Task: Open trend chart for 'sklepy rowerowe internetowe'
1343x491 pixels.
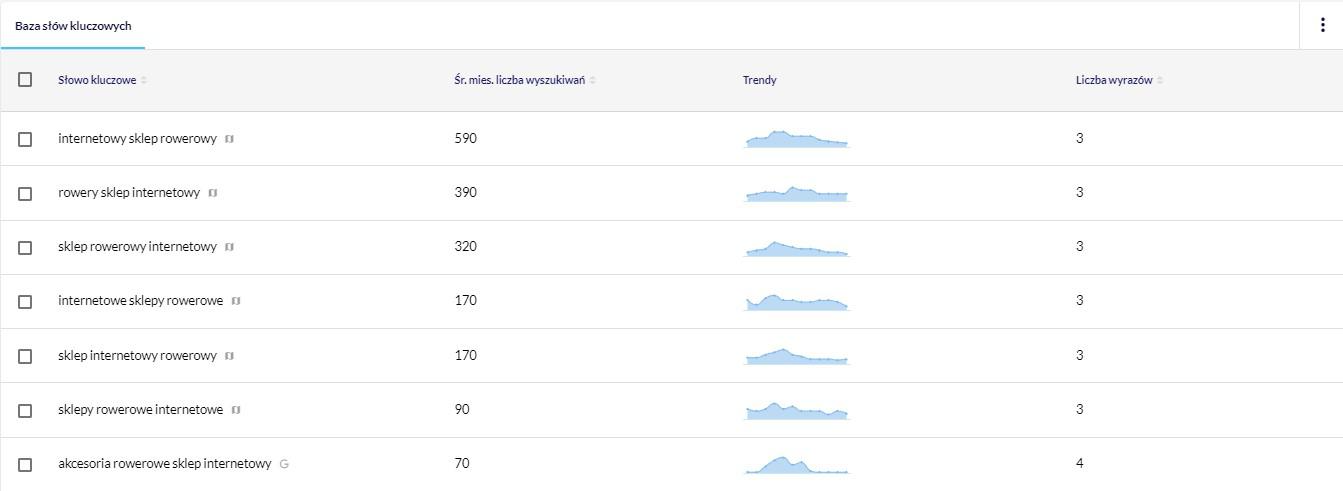Action: click(x=797, y=410)
